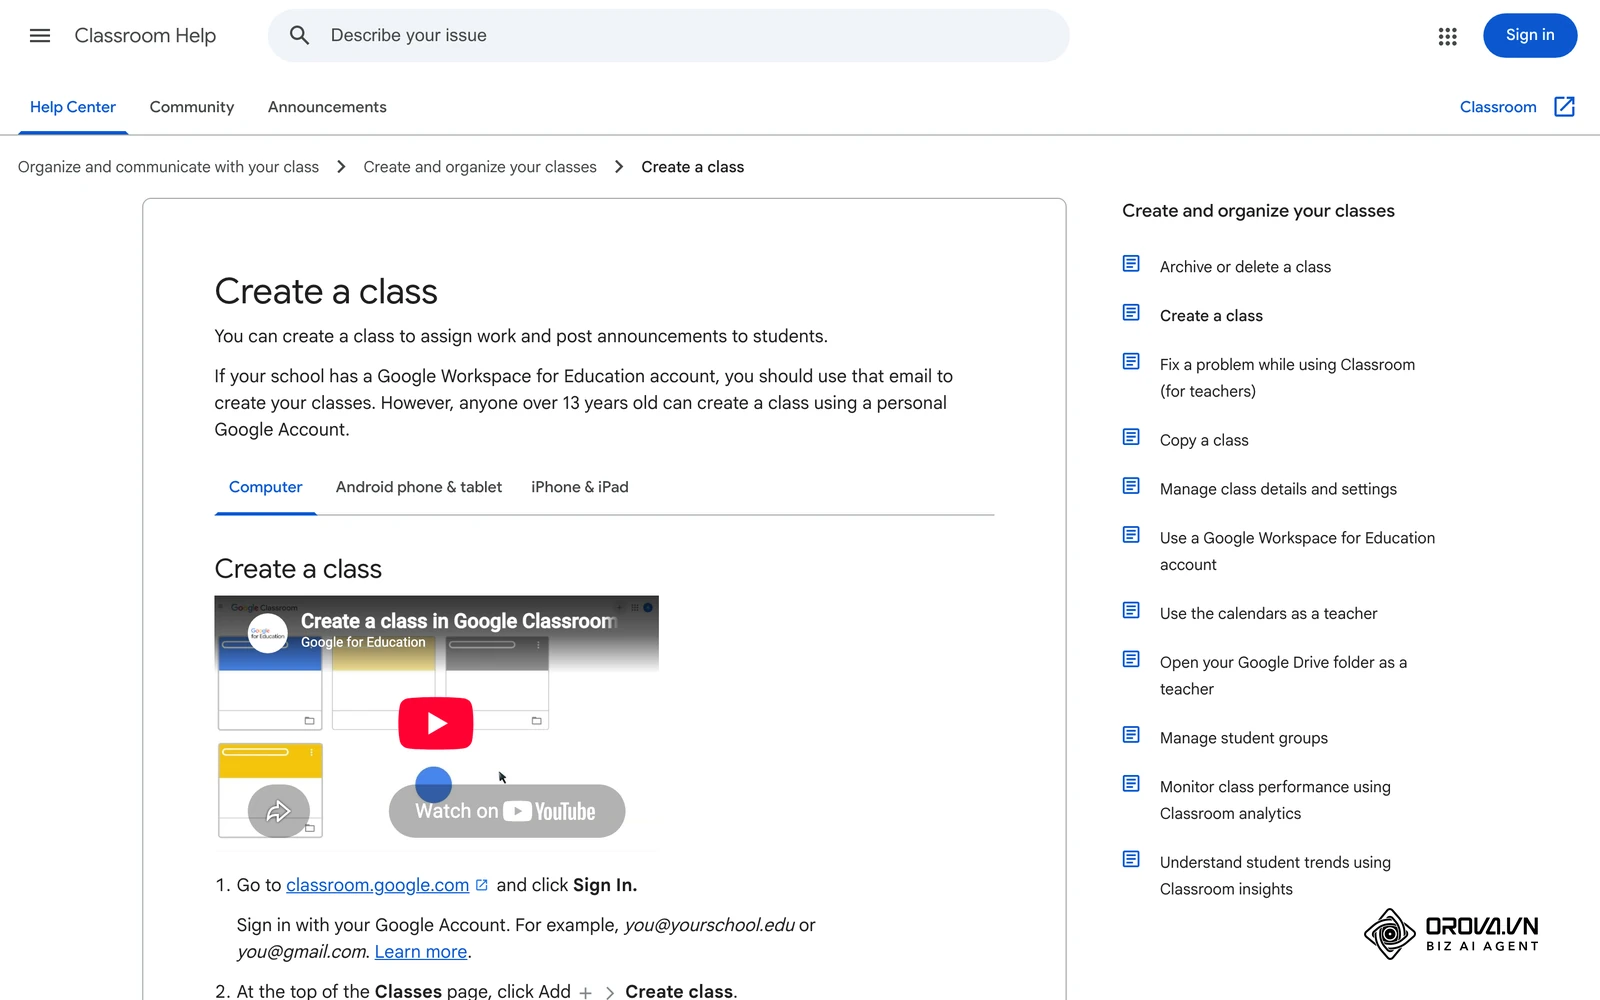1600x1000 pixels.
Task: Click article icon beside Open your Google Drive folder
Action: coord(1131,659)
